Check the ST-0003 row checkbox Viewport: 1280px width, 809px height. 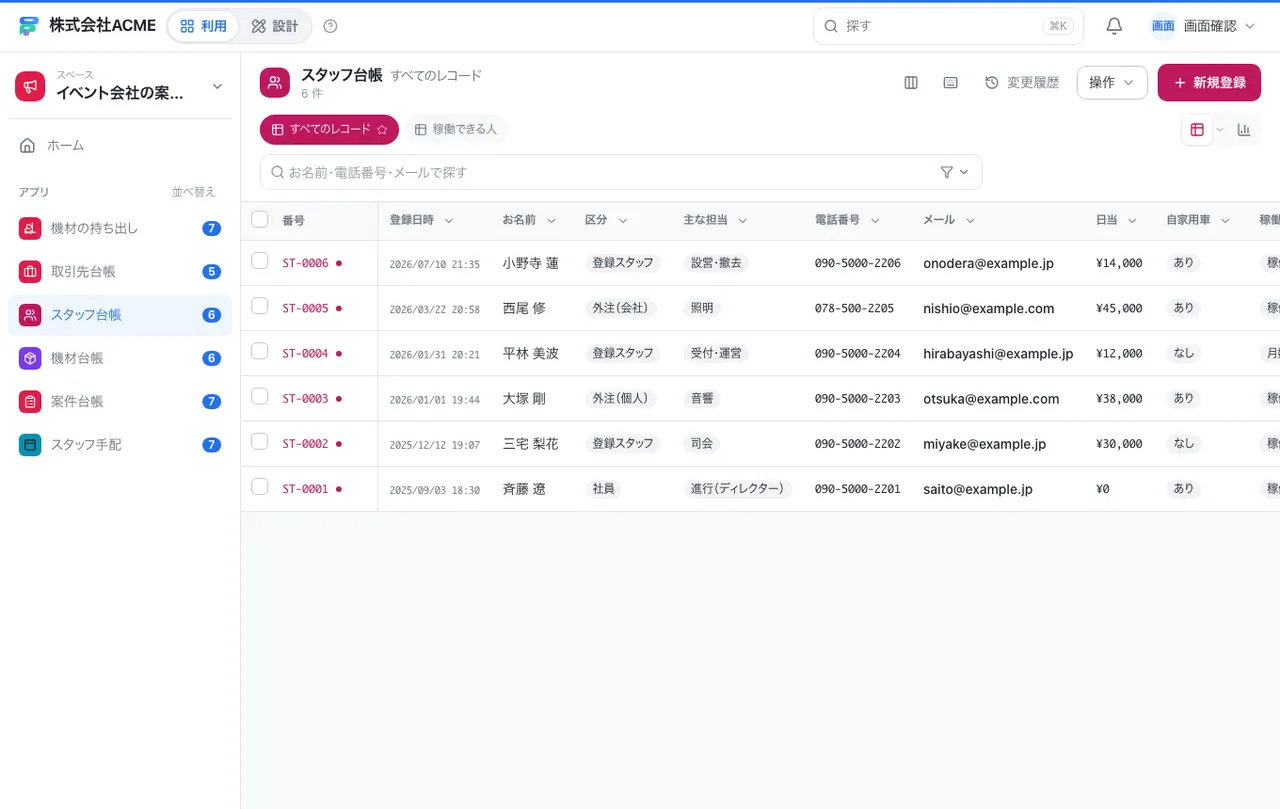click(x=260, y=396)
